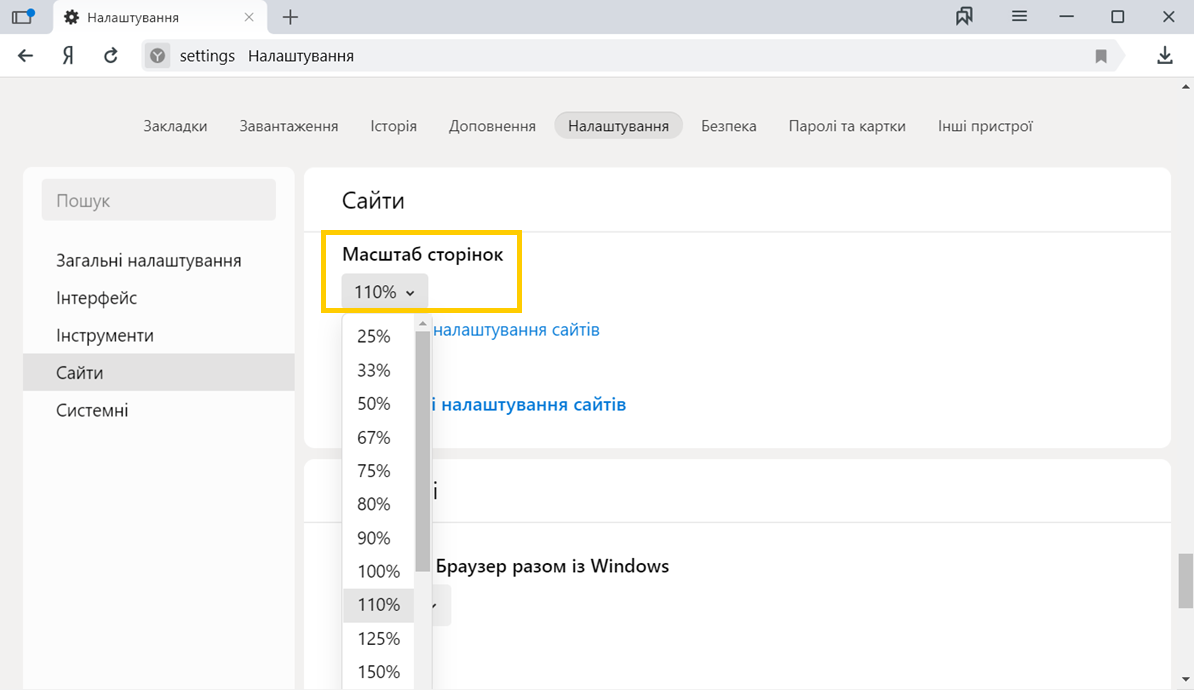Viewport: 1194px width, 690px height.
Task: Click the page vertical scrollbar thumb
Action: pos(1186,581)
